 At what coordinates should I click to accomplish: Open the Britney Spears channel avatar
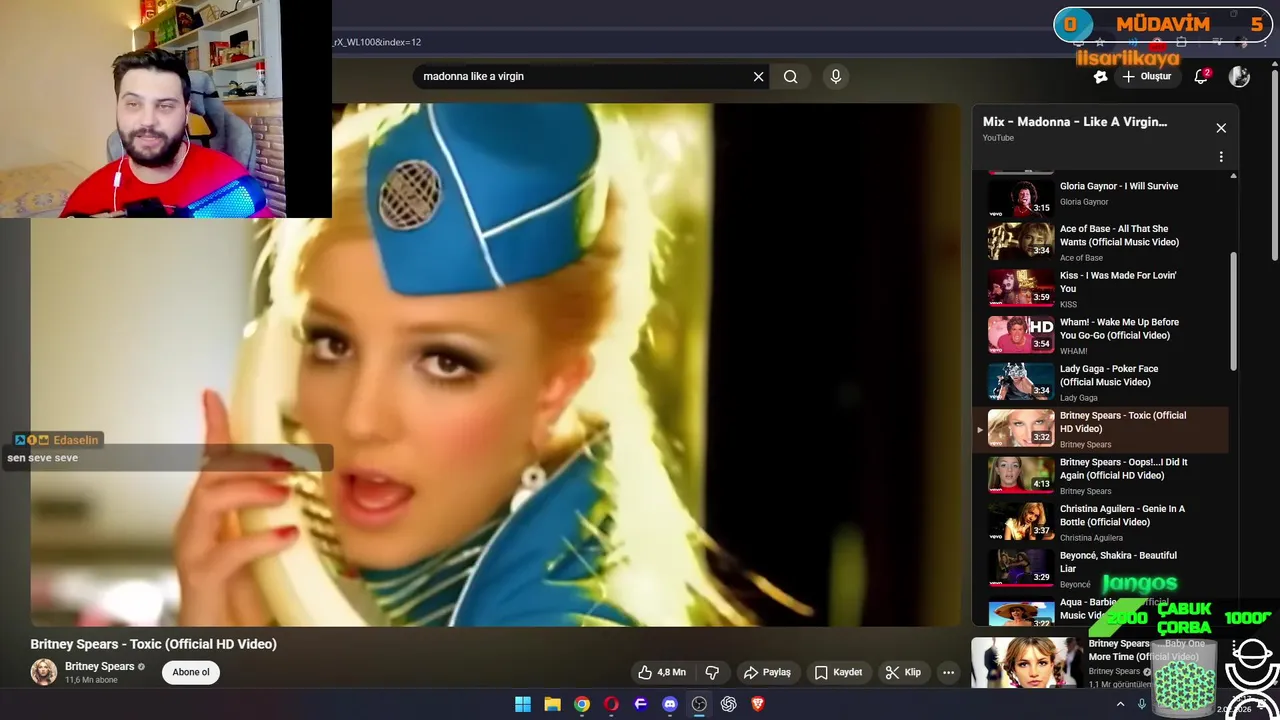click(x=44, y=672)
